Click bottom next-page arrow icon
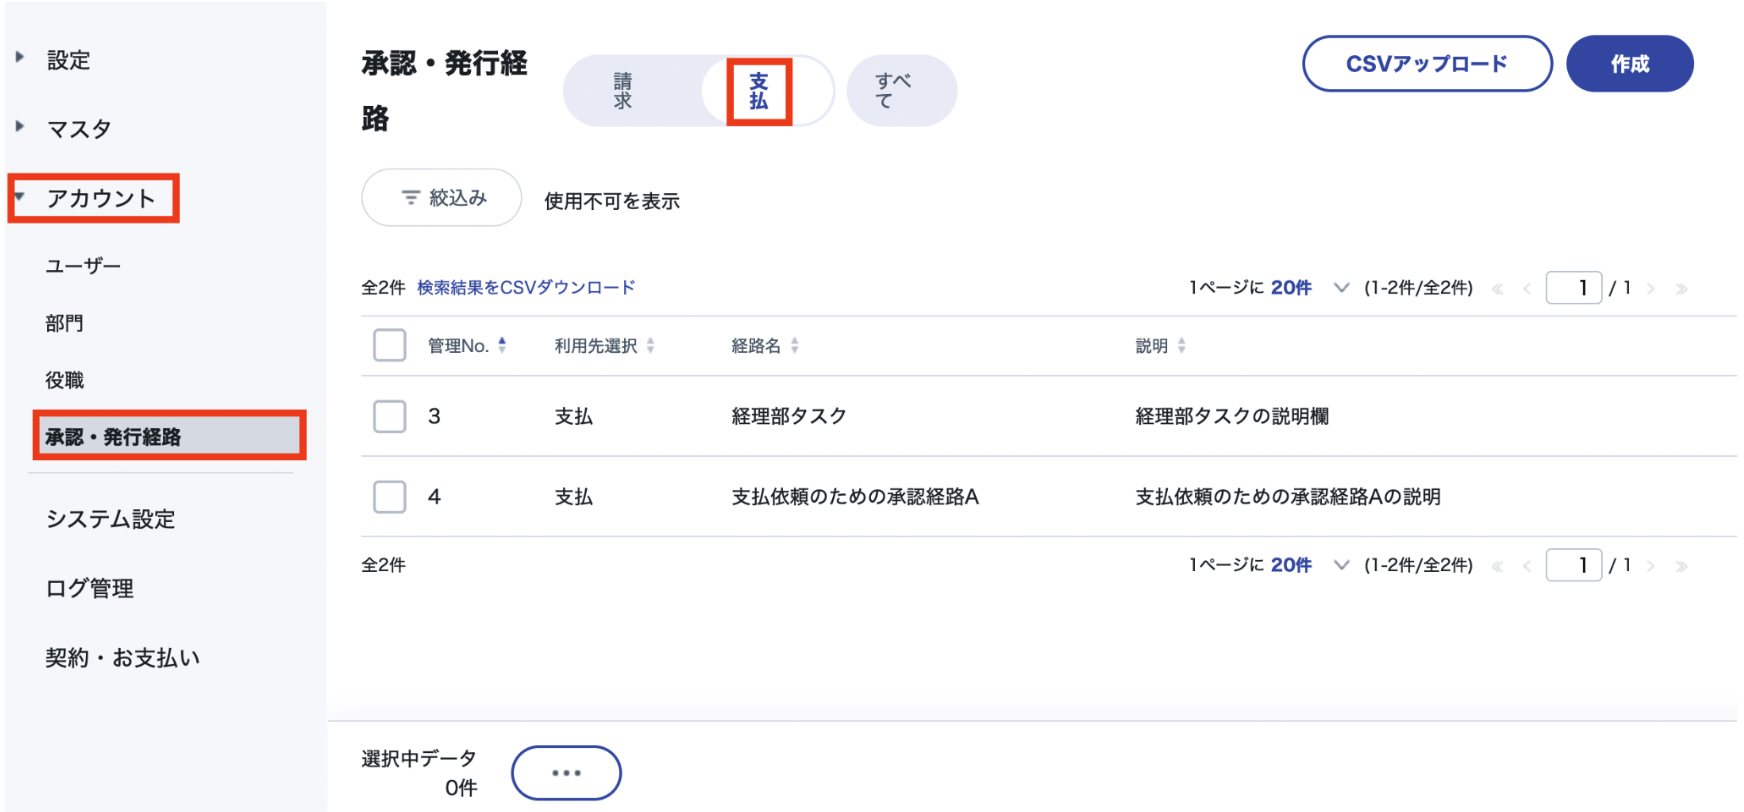 coord(1651,566)
